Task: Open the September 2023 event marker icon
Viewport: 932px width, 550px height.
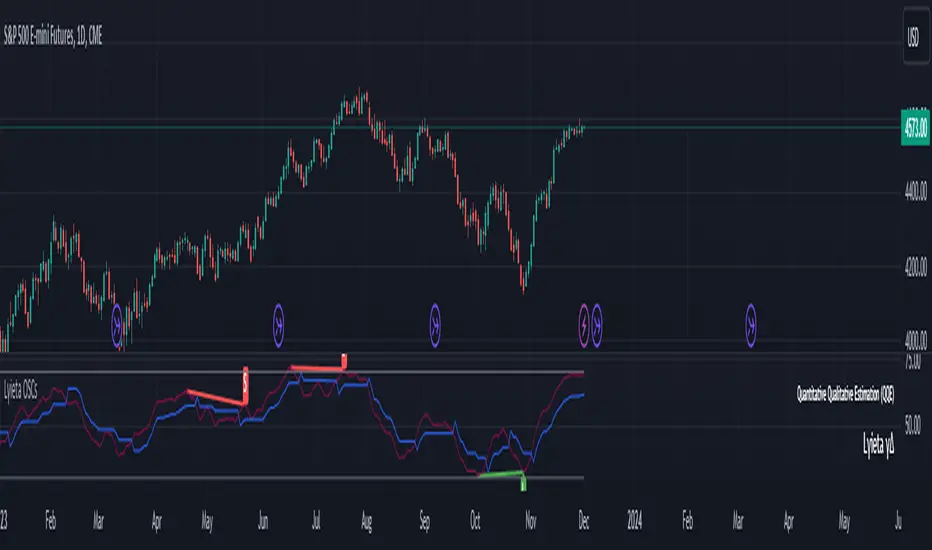Action: (x=435, y=325)
